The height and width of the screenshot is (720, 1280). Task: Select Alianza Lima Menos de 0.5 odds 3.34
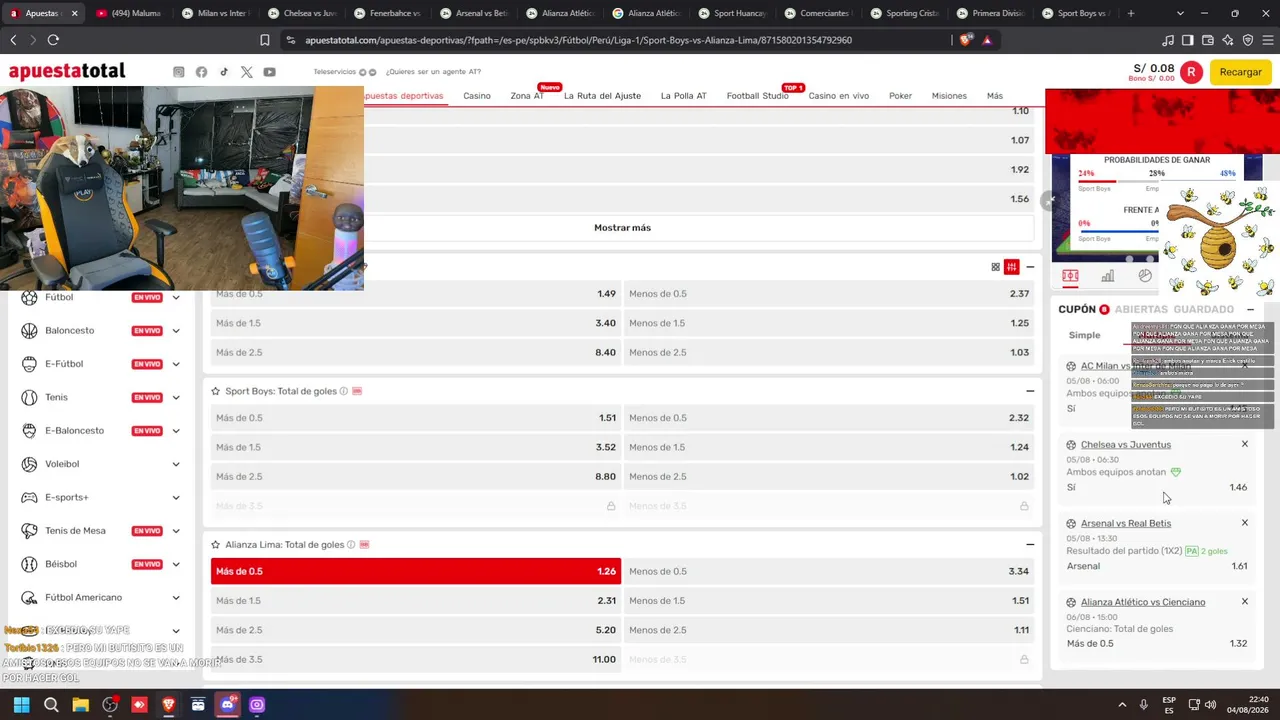[x=829, y=571]
